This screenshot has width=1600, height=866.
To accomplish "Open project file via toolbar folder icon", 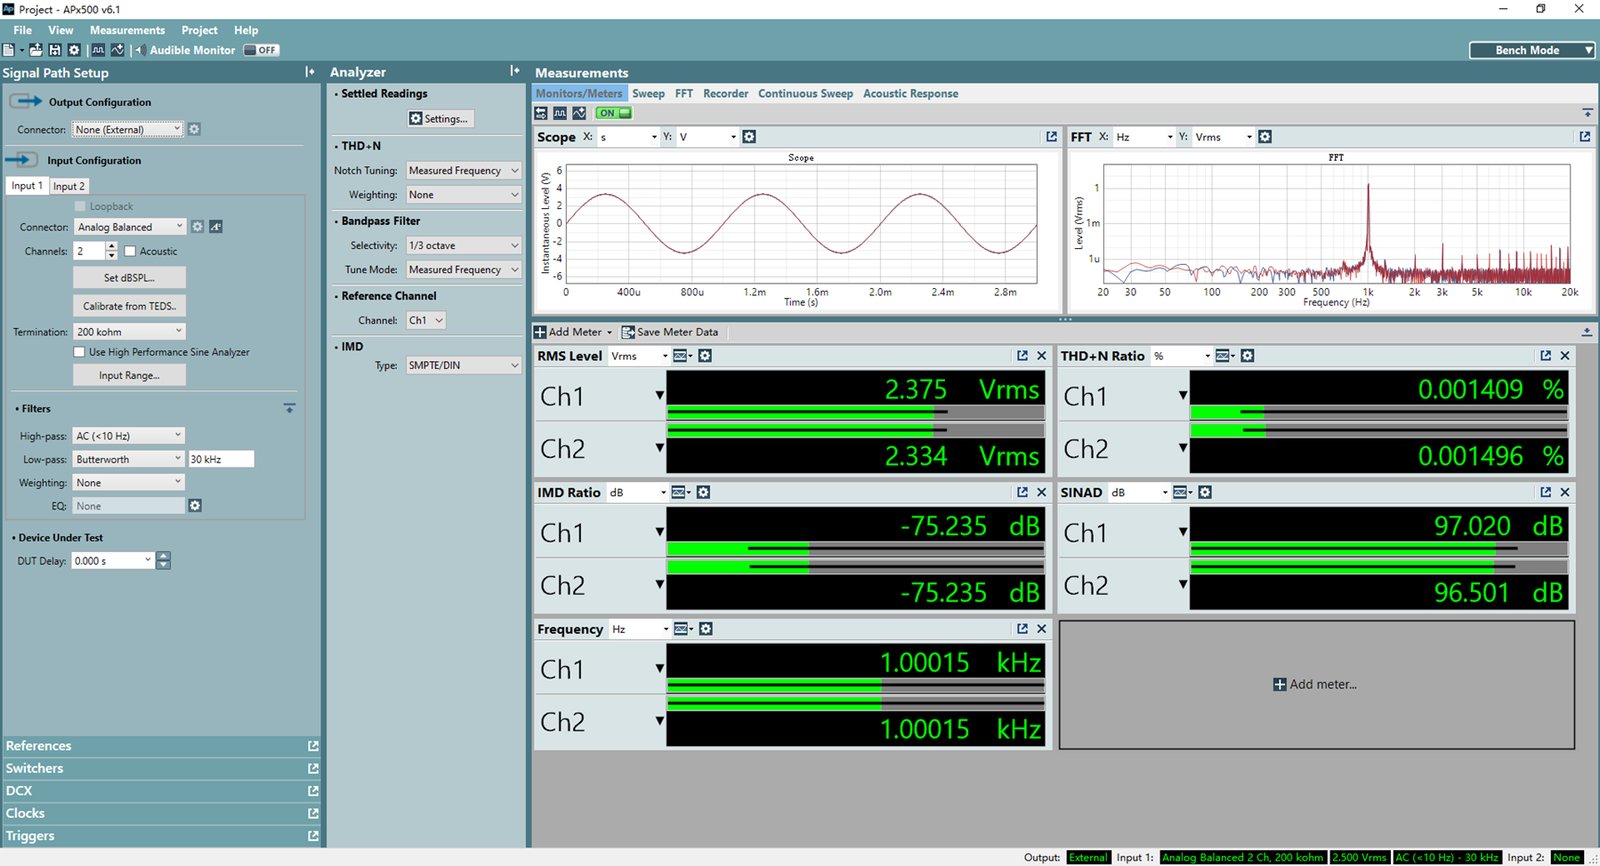I will pyautogui.click(x=36, y=50).
